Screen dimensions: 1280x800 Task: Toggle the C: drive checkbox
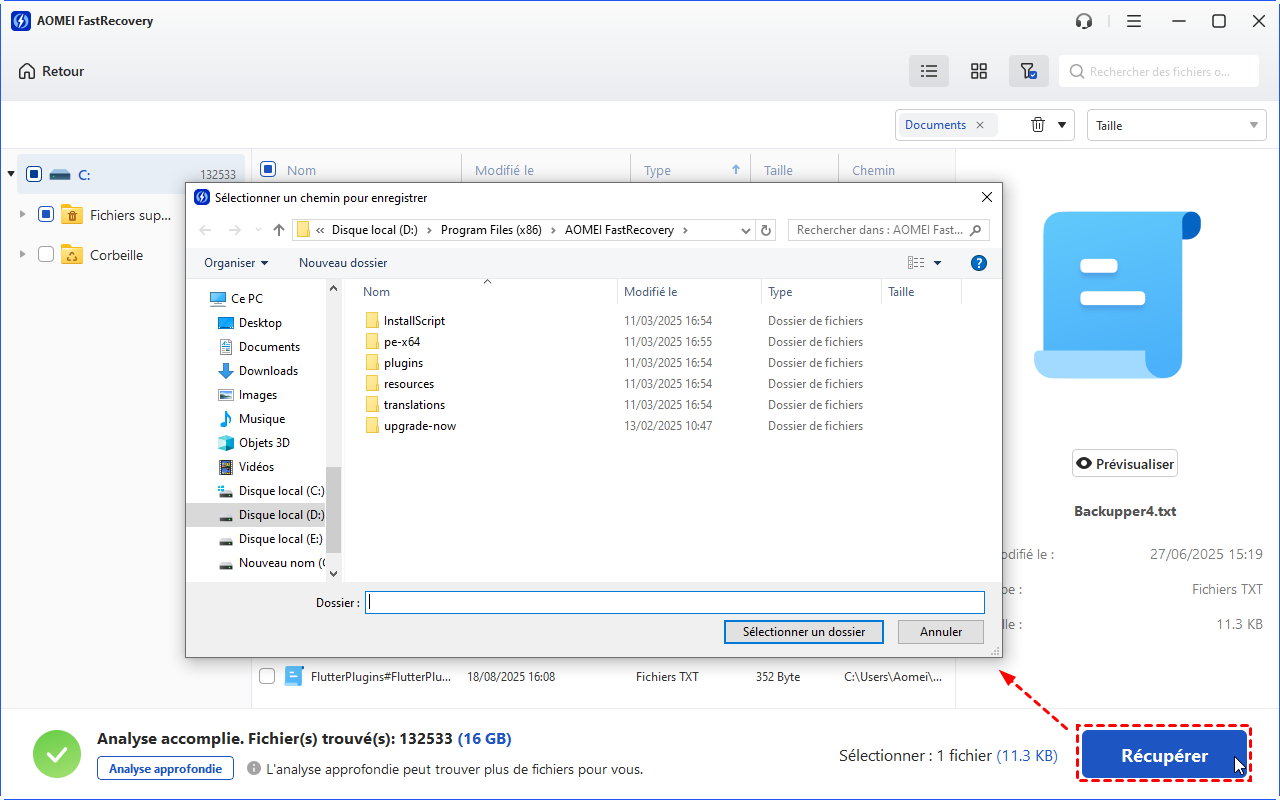(34, 174)
